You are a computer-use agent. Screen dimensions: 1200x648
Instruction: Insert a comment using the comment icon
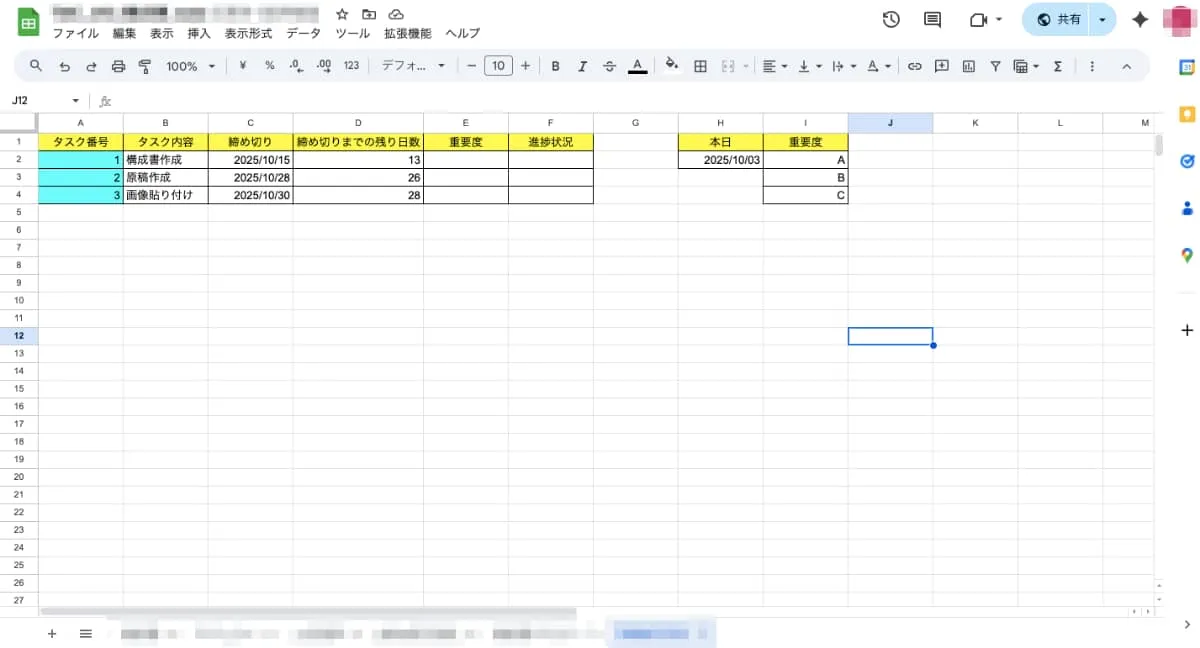(940, 65)
